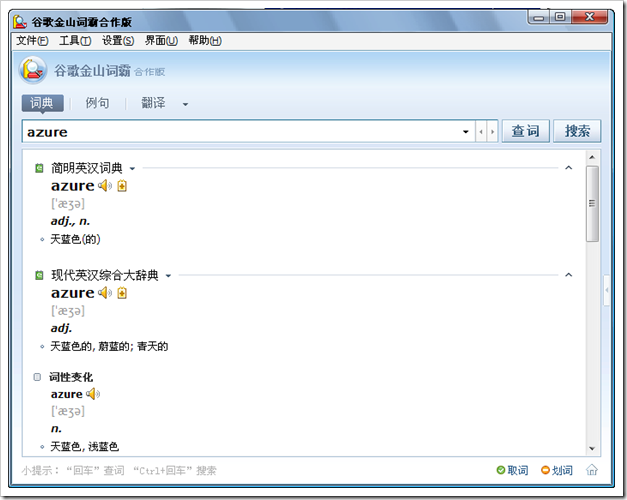Toggle 划词 selection translation
This screenshot has width=627, height=500.
coord(557,470)
